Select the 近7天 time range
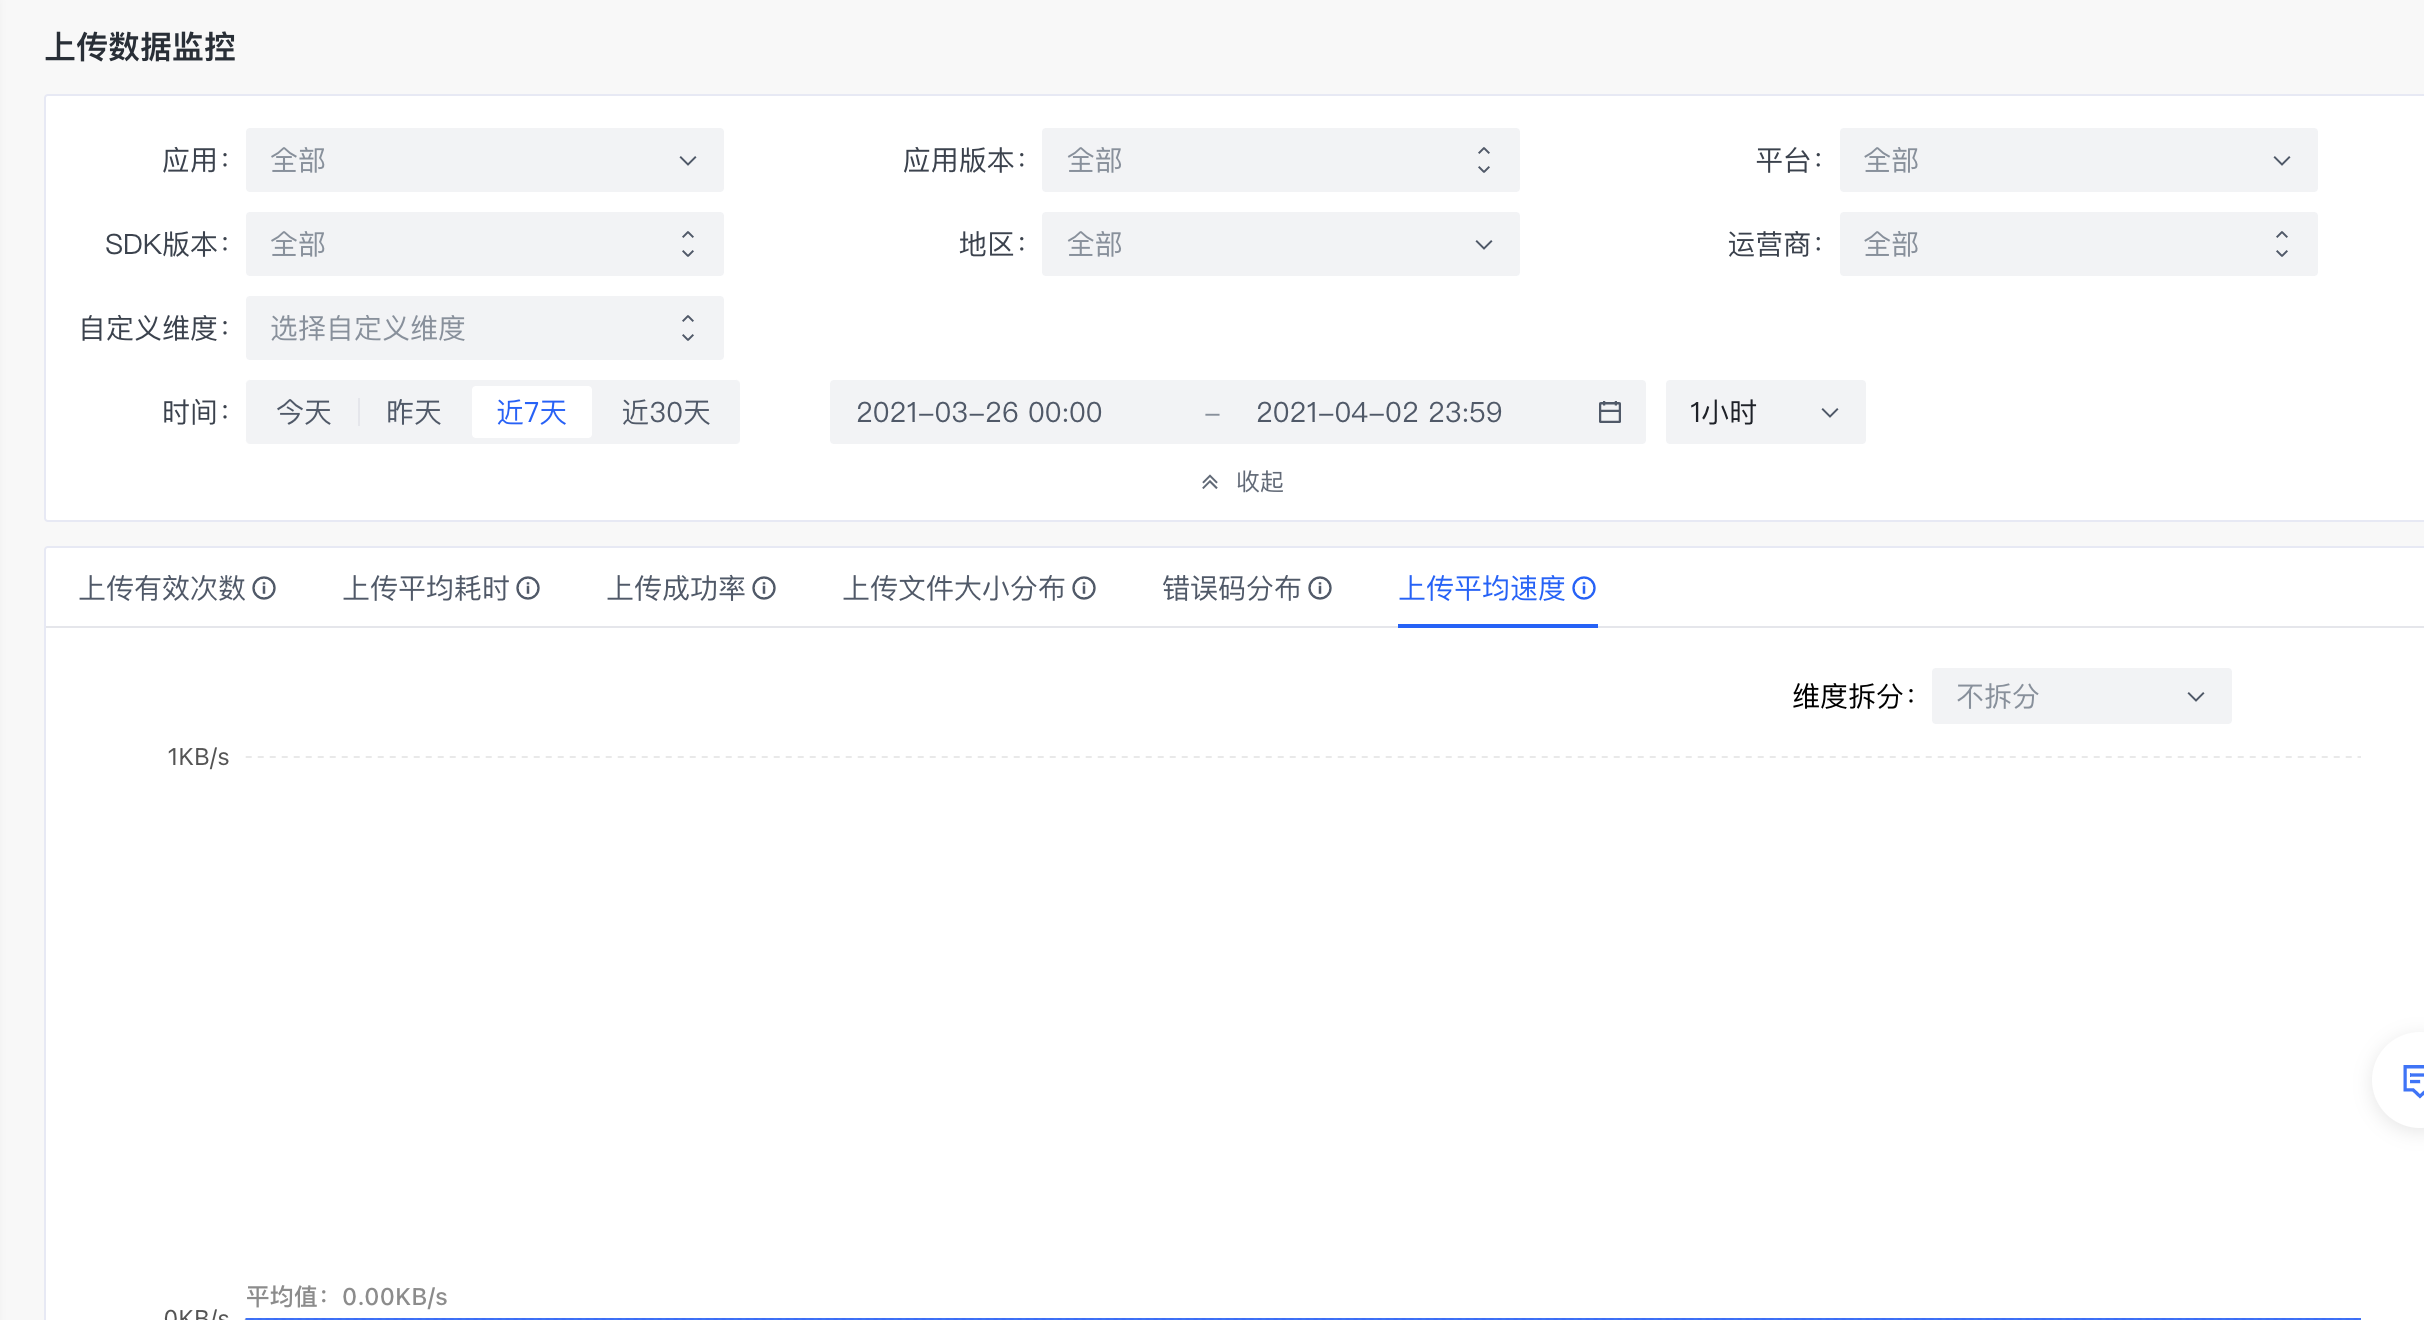The image size is (2424, 1320). pyautogui.click(x=532, y=412)
